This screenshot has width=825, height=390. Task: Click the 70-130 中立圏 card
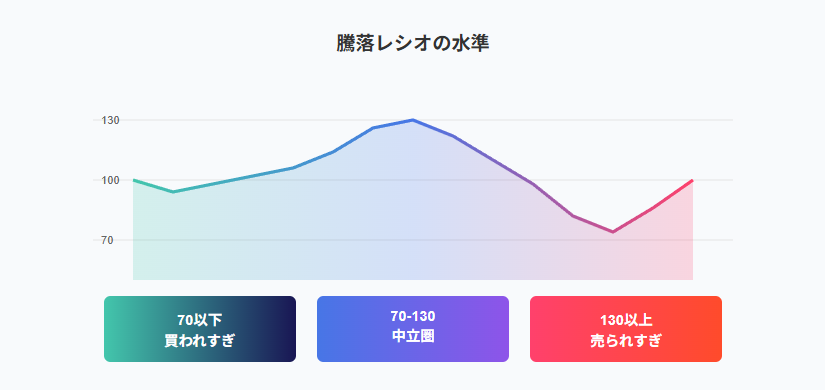click(413, 329)
